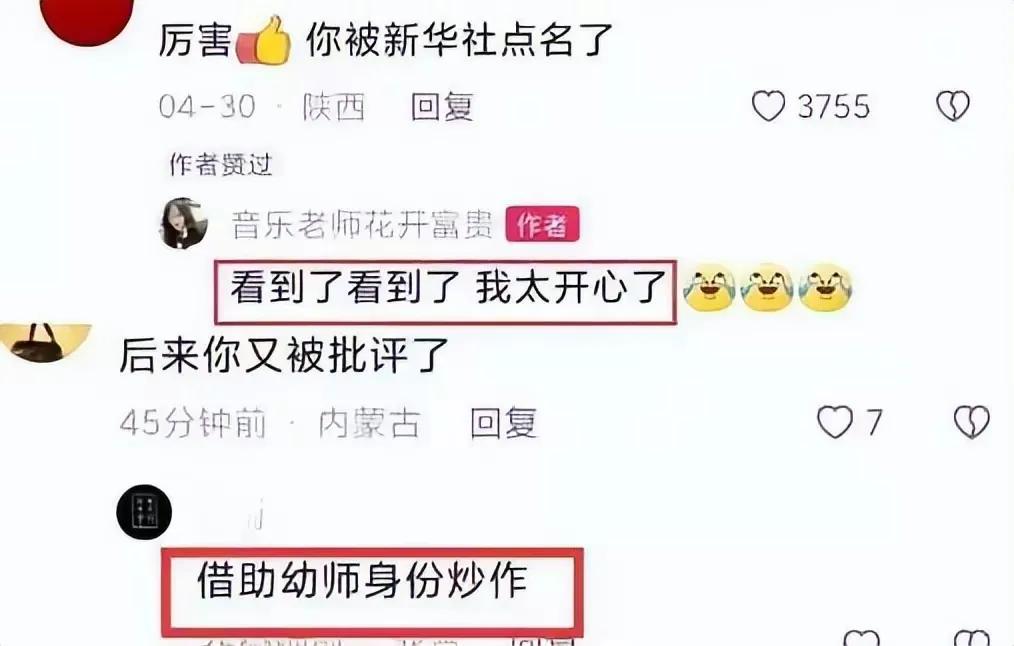This screenshot has width=1014, height=646.
Task: Click the pink 作者 badge
Action: (x=542, y=224)
